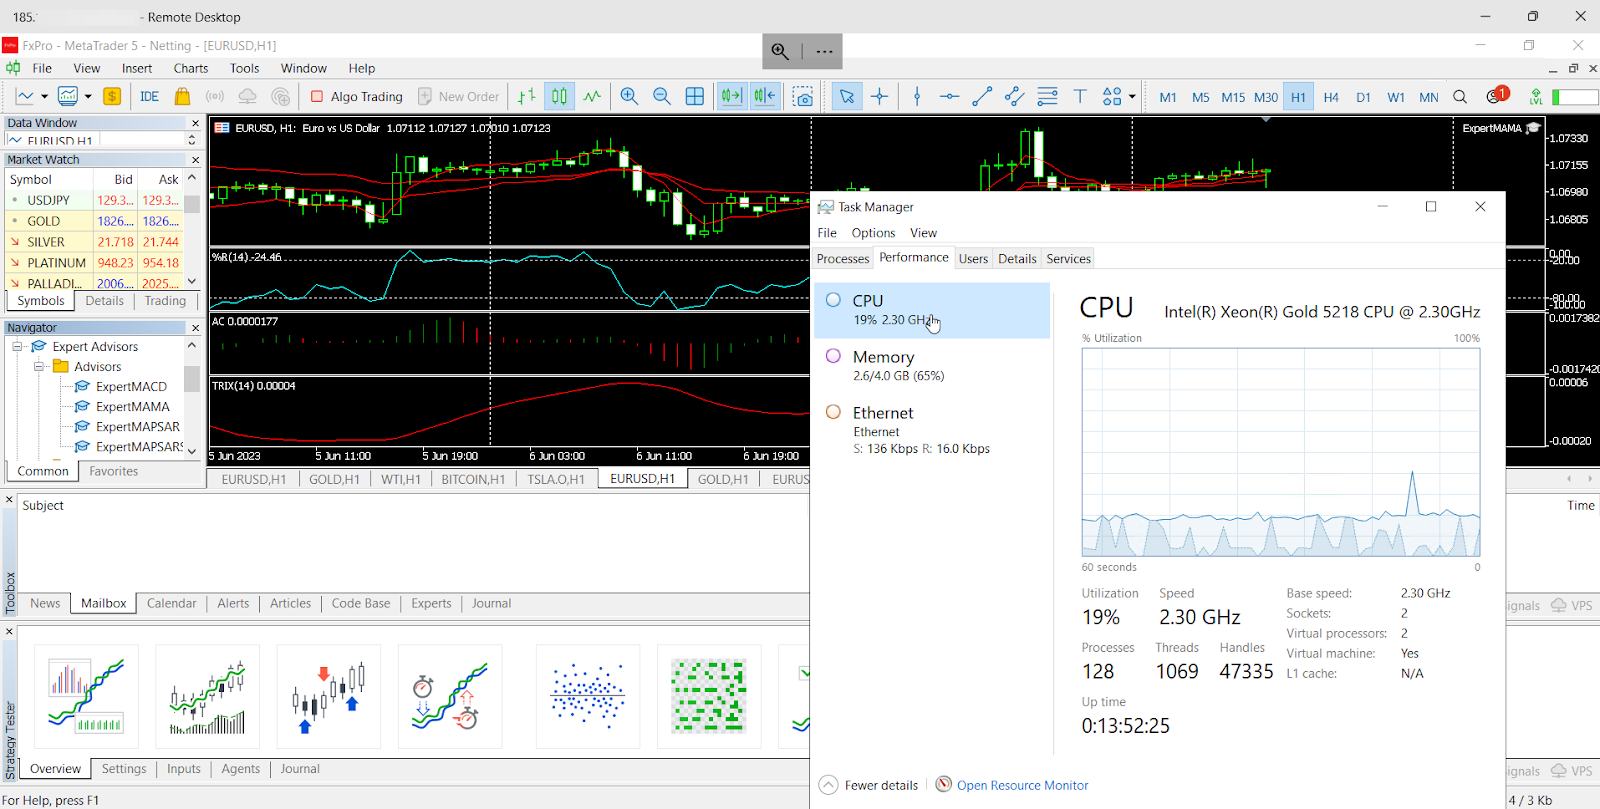
Task: Open the MetaEditor IDE button
Action: (x=149, y=97)
